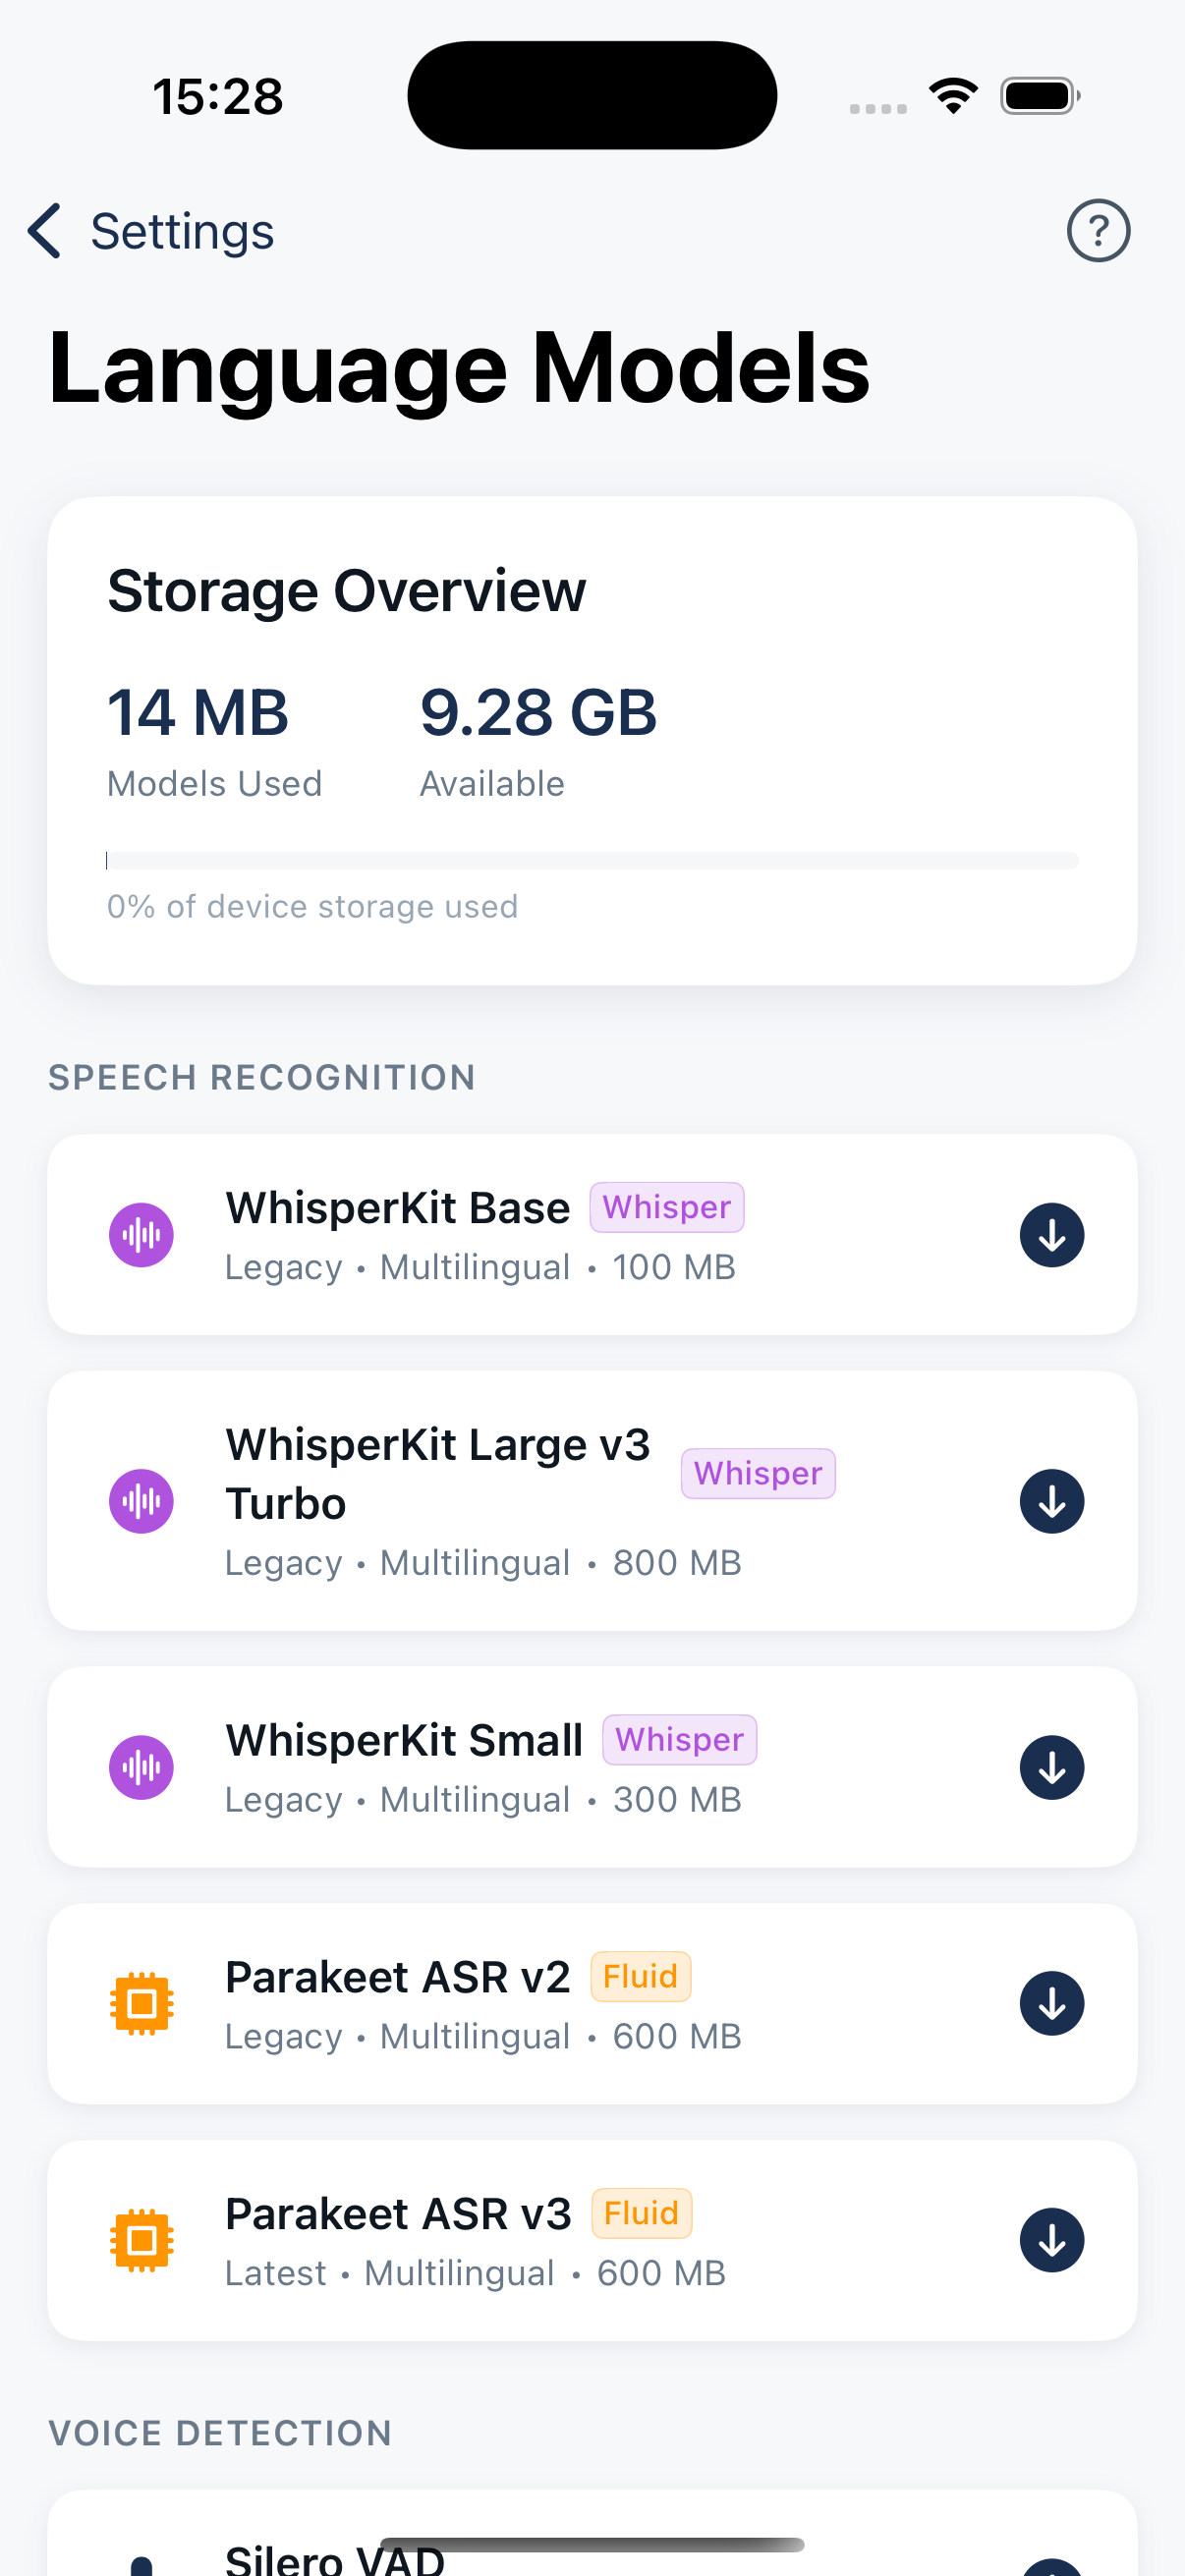1185x2576 pixels.
Task: Tap the Storage Overview card heading
Action: tap(346, 591)
